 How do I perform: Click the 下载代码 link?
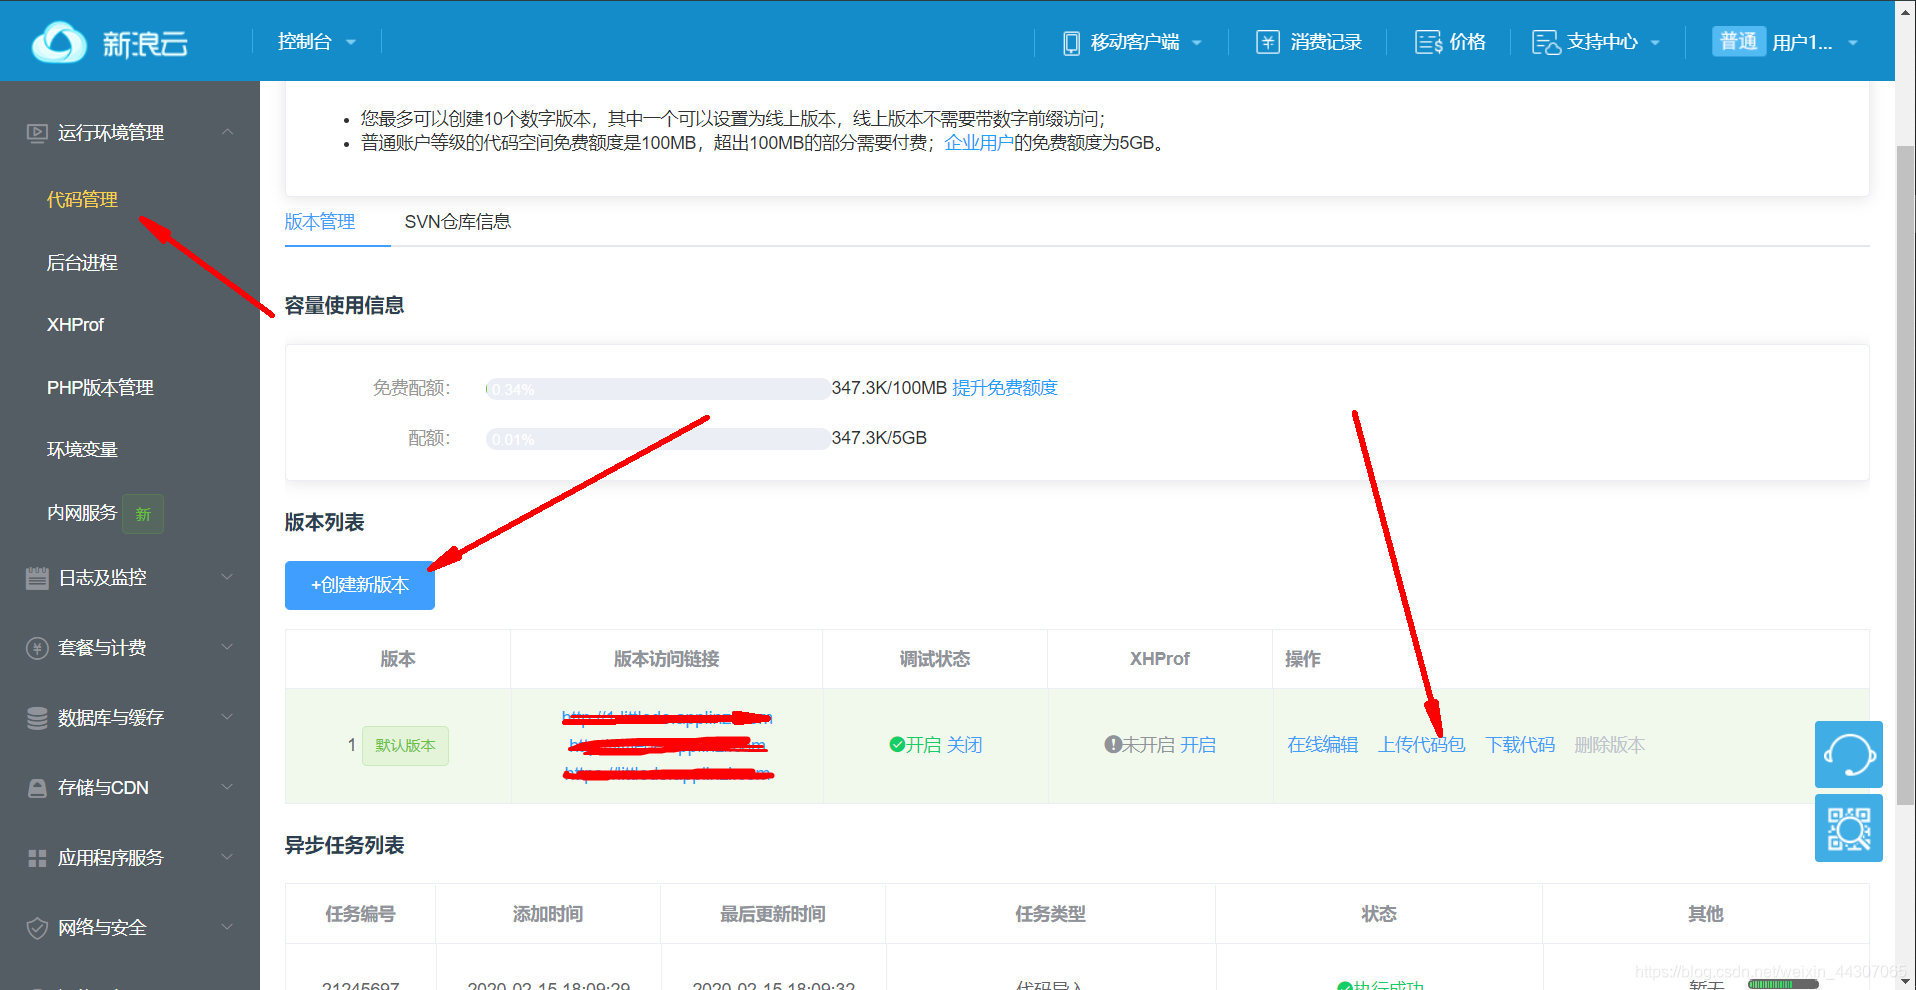pyautogui.click(x=1520, y=745)
